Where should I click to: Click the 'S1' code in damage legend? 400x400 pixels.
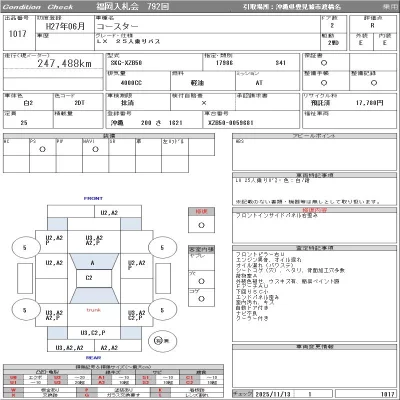coord(146,378)
